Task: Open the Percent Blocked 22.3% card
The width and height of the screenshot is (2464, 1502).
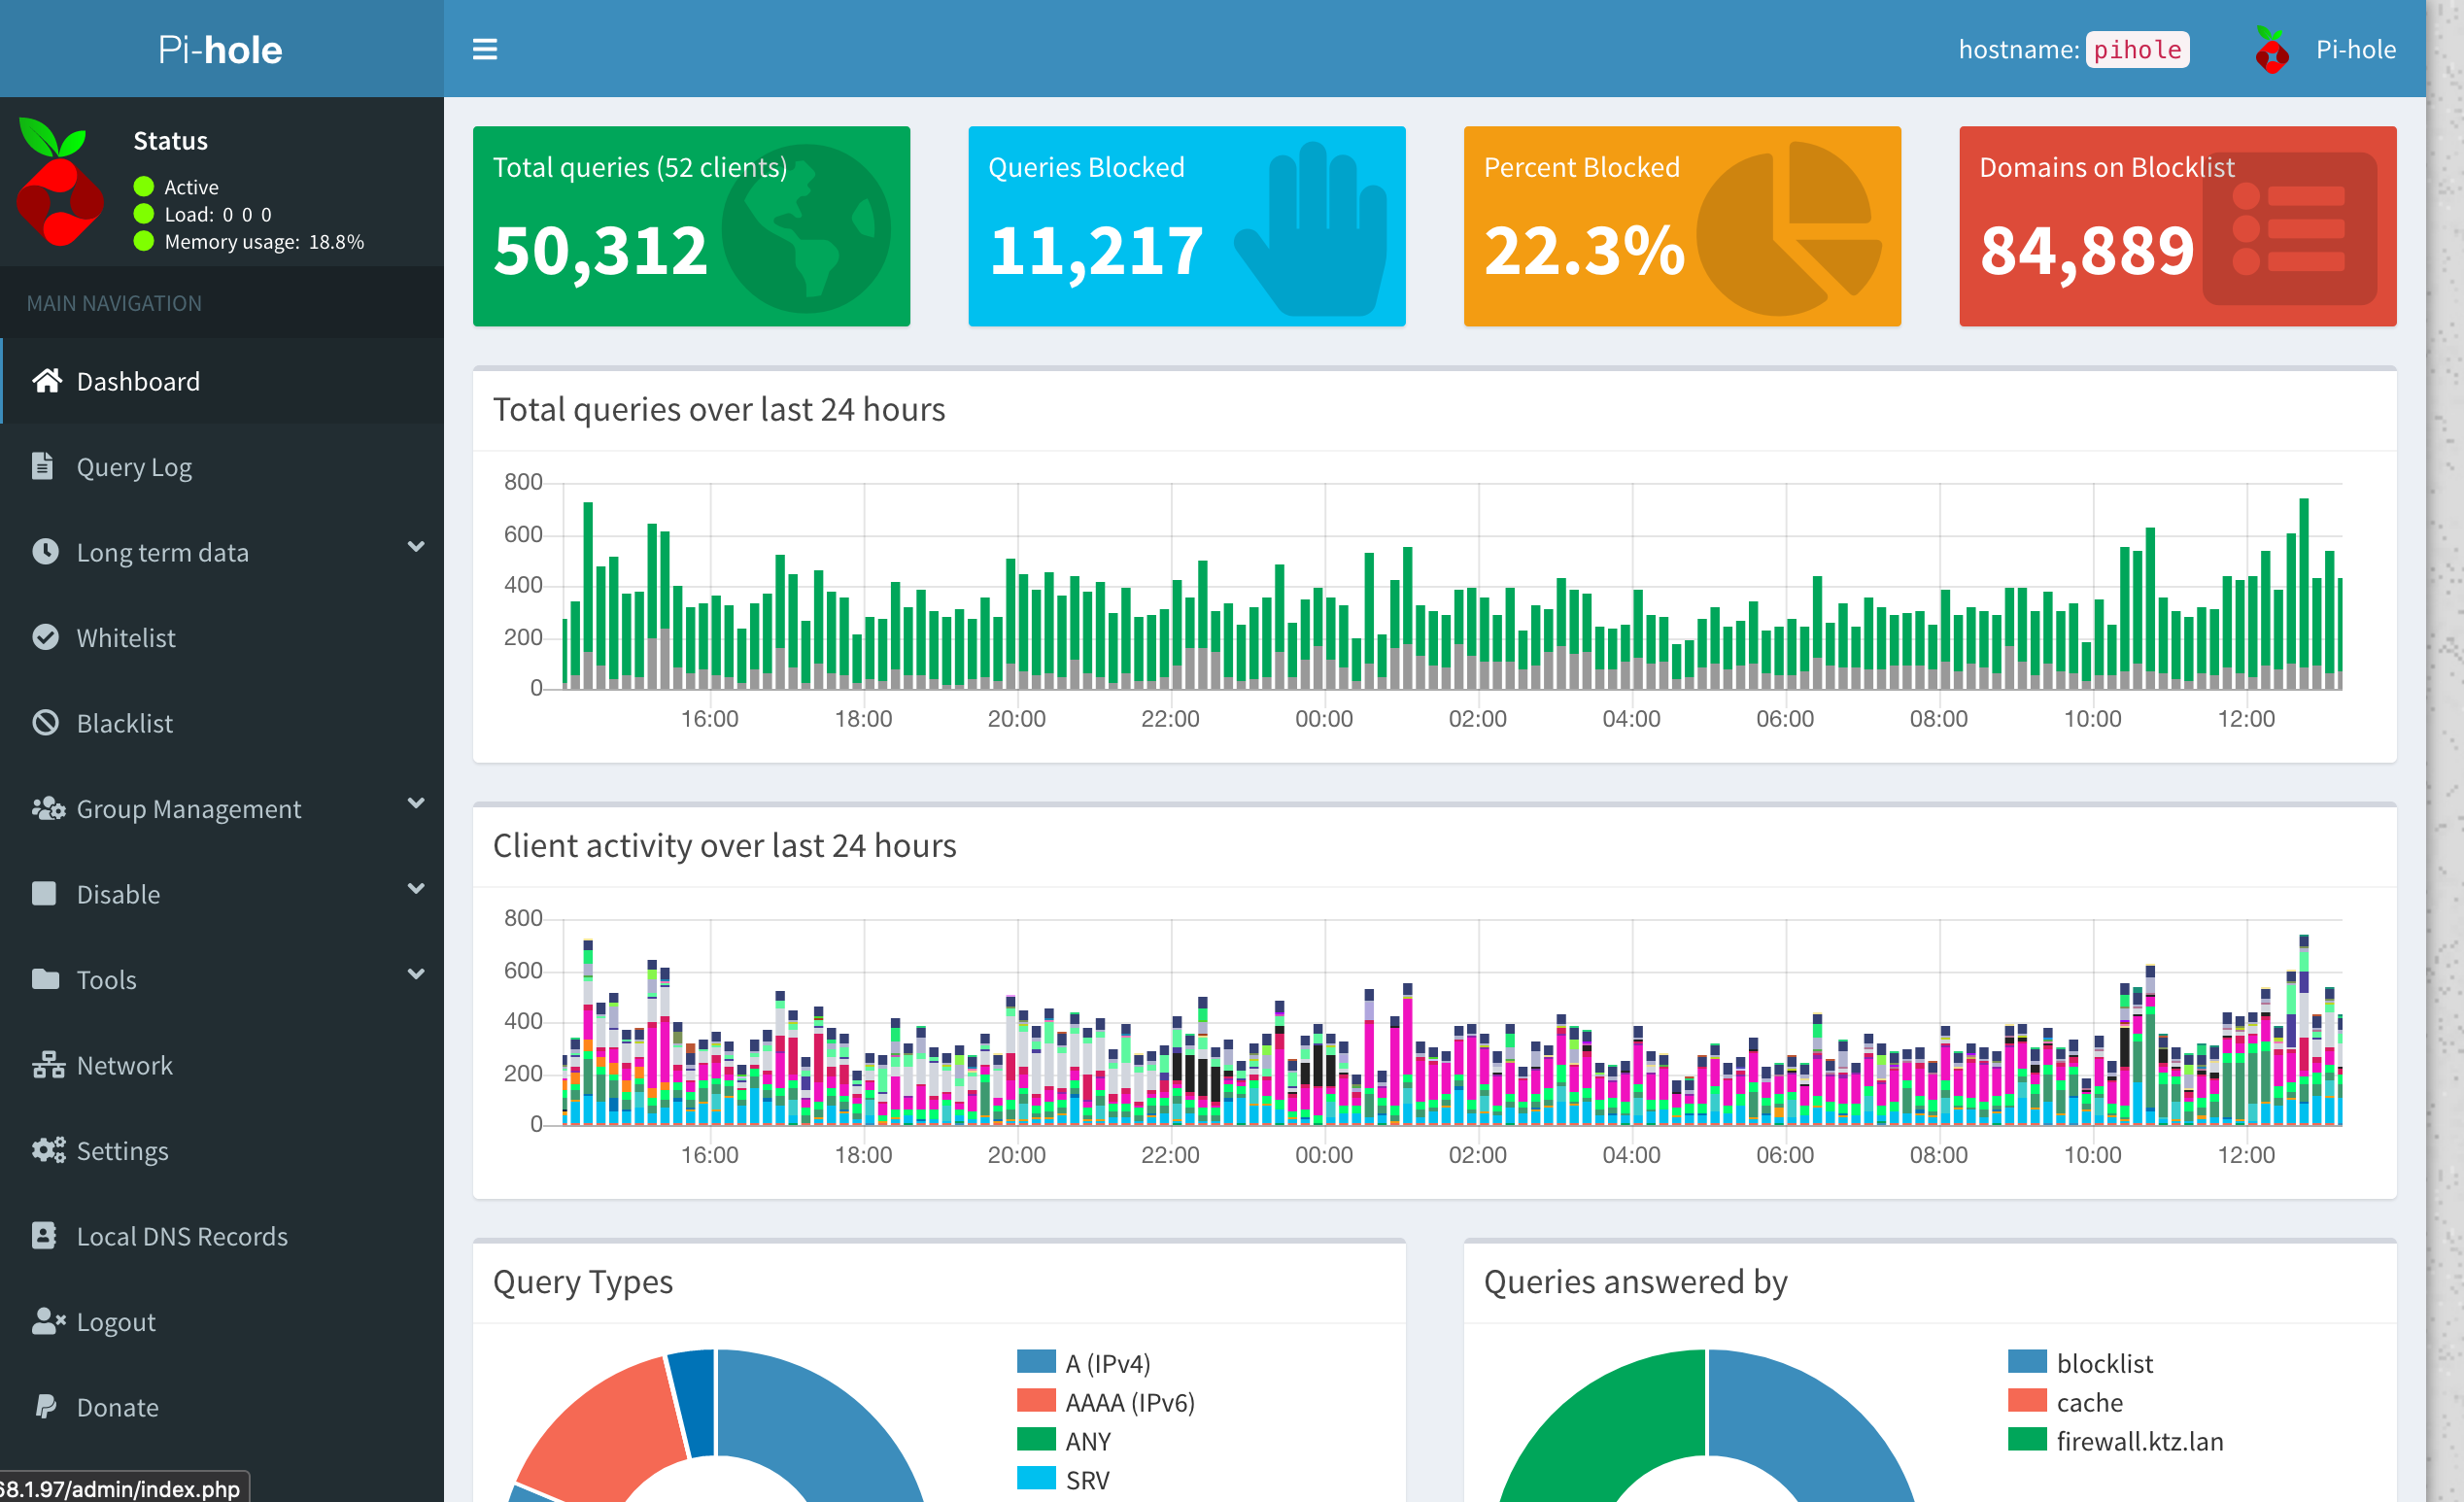Action: coord(1682,226)
